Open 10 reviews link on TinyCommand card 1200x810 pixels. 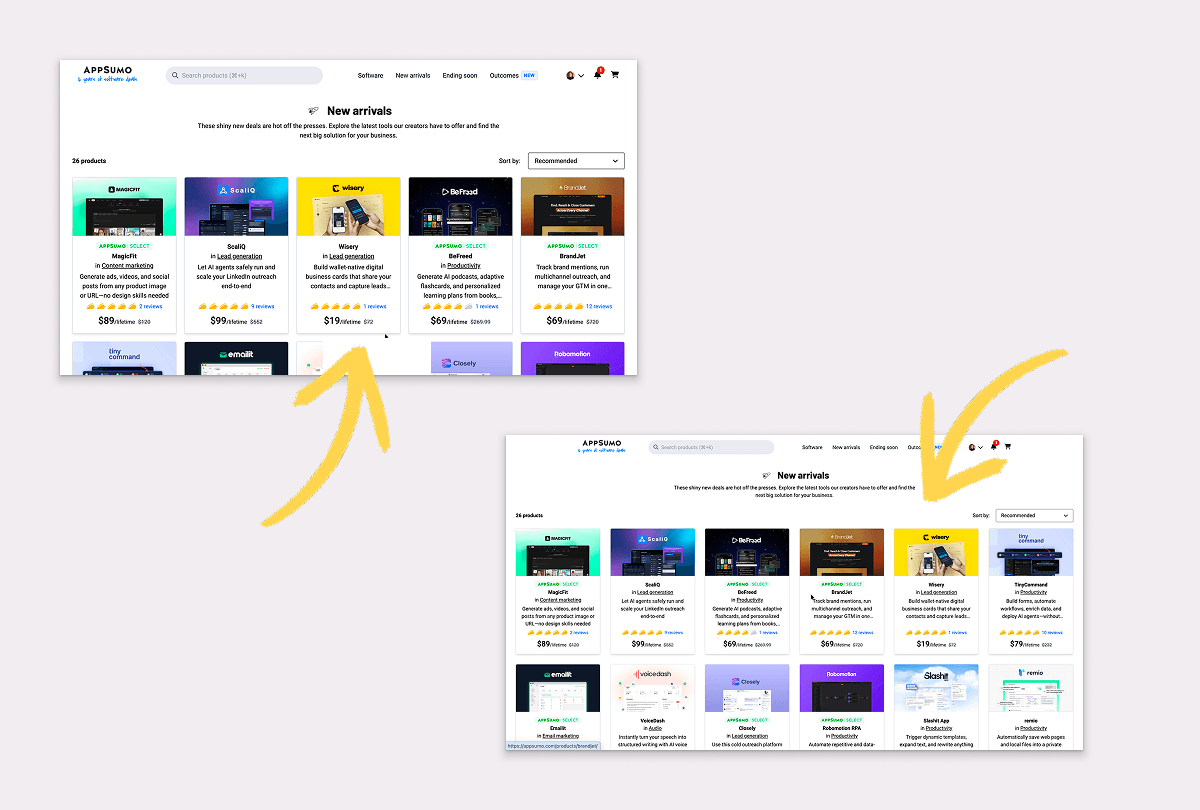1052,633
